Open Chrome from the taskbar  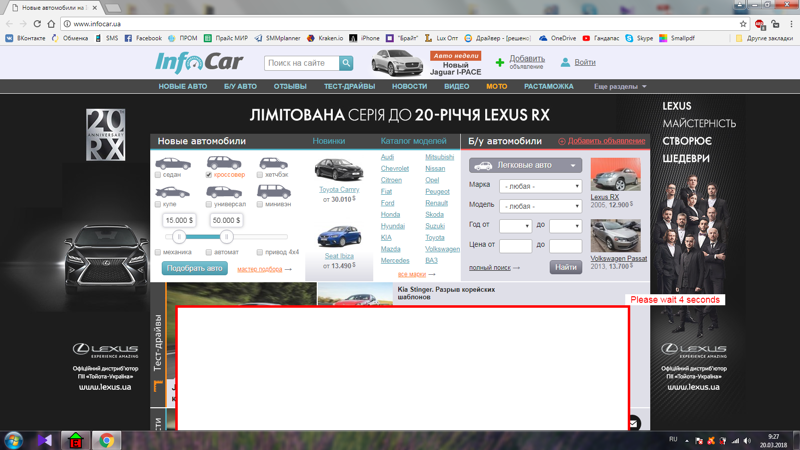pyautogui.click(x=106, y=440)
